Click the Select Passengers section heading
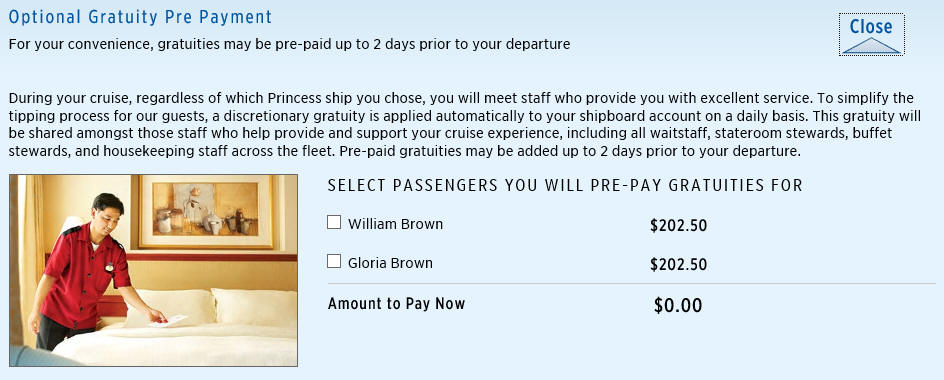 point(565,185)
